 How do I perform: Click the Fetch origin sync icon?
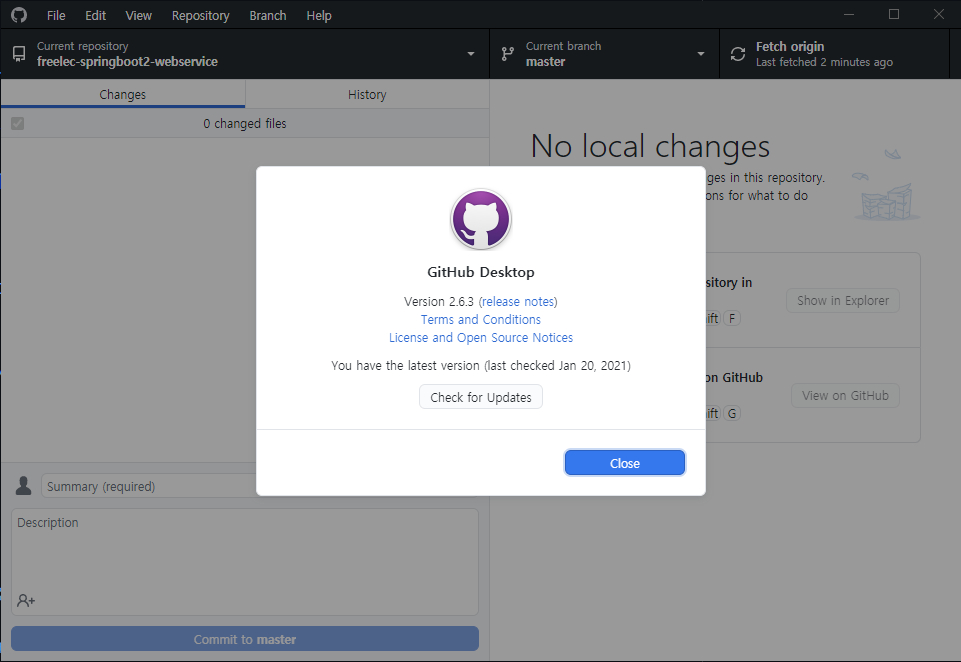click(x=738, y=54)
